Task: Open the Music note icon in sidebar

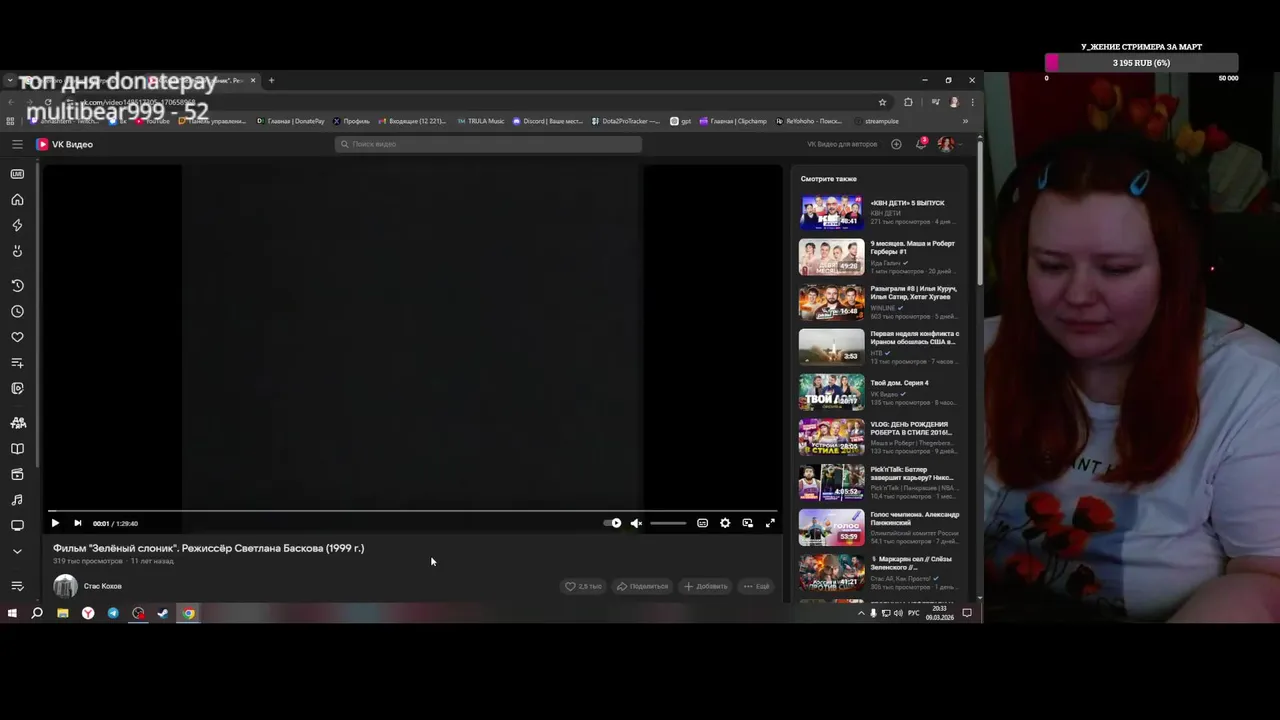Action: pyautogui.click(x=17, y=500)
